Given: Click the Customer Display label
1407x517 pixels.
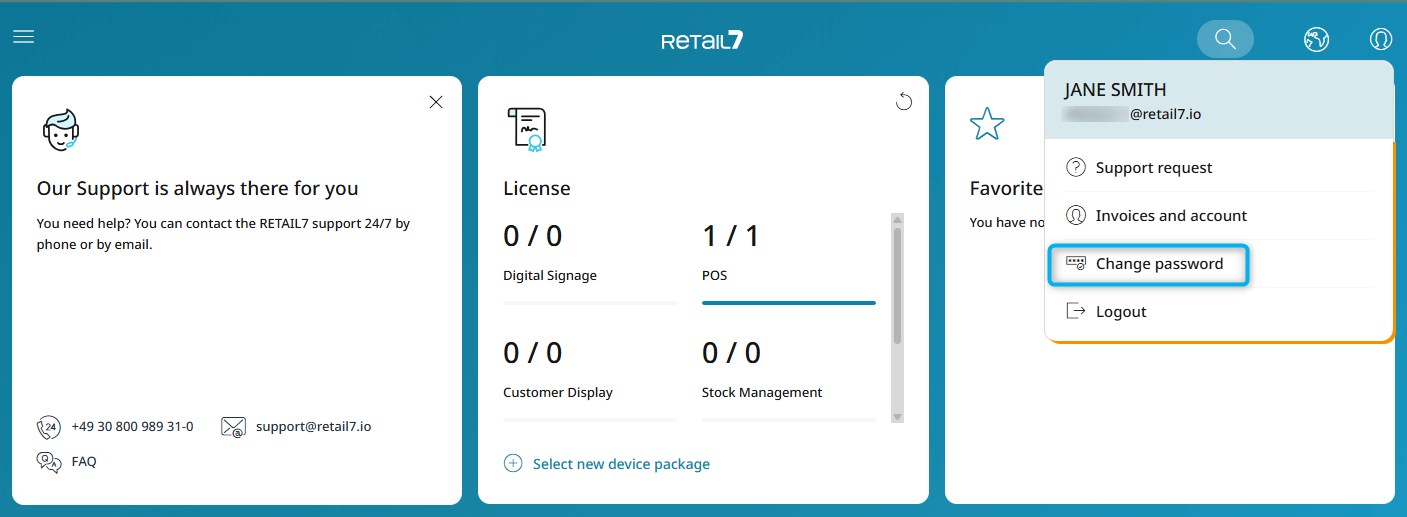Looking at the screenshot, I should (558, 392).
